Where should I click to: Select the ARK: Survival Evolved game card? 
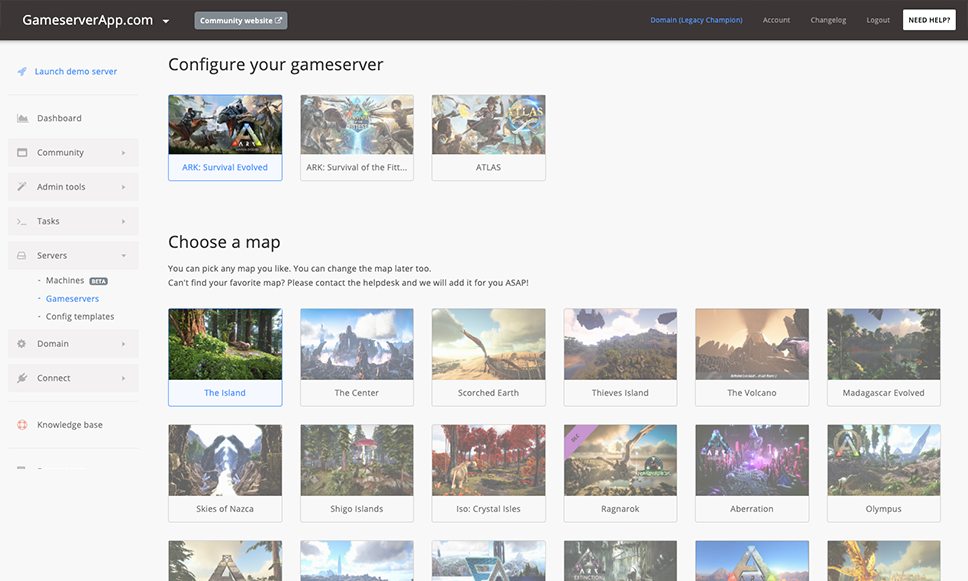(x=225, y=138)
